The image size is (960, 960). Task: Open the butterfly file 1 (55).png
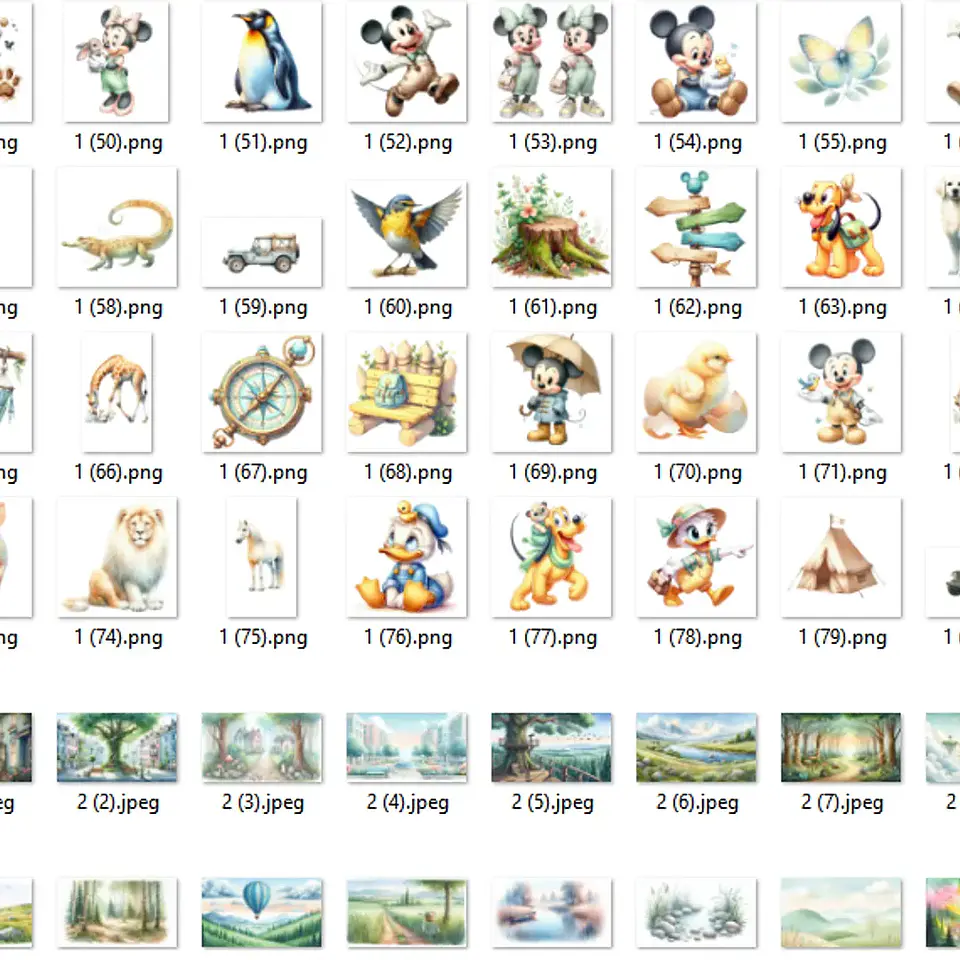point(841,62)
